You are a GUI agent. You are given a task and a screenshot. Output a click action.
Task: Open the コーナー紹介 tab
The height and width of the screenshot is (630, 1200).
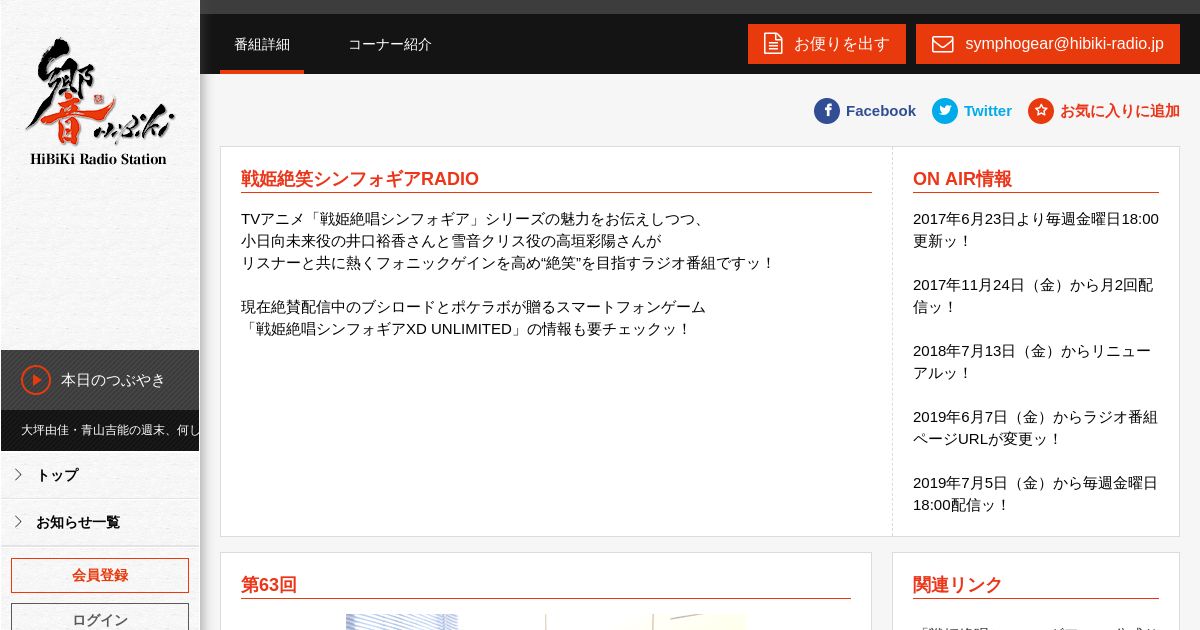tap(390, 44)
